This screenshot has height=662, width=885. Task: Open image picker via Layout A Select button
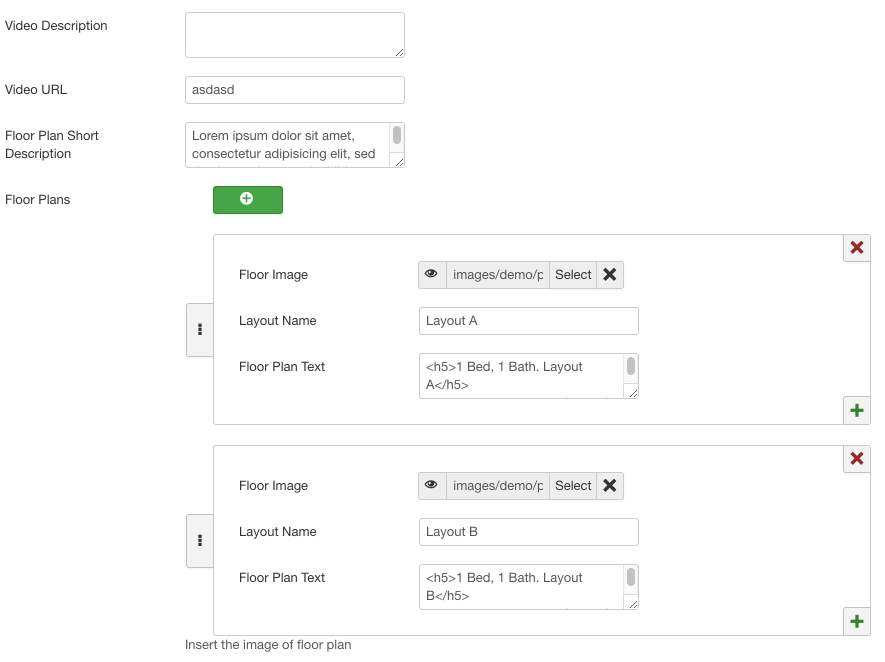point(572,274)
